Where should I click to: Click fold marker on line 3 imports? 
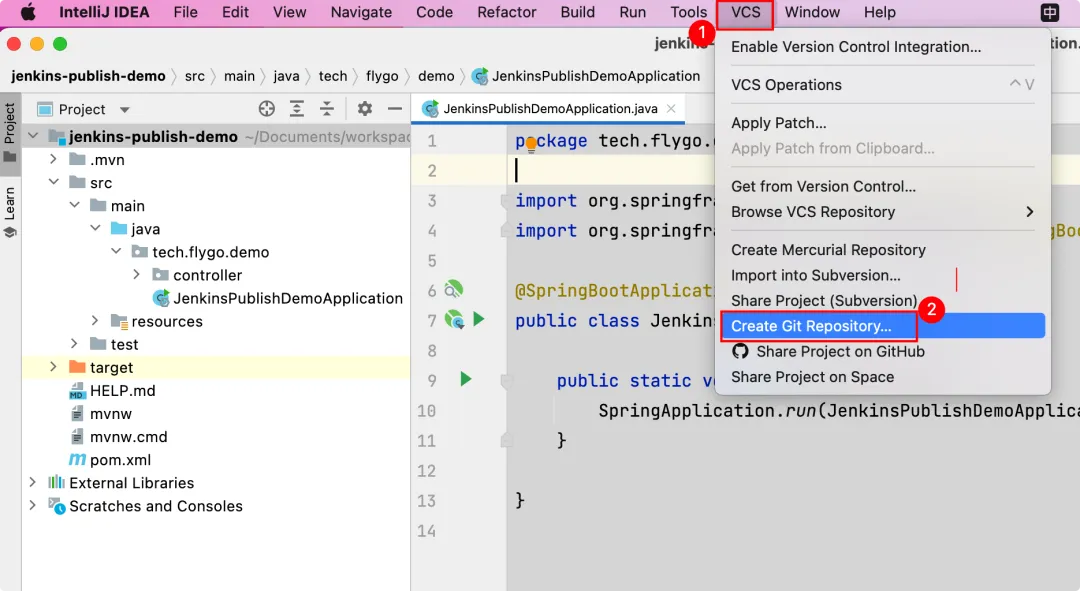point(504,200)
